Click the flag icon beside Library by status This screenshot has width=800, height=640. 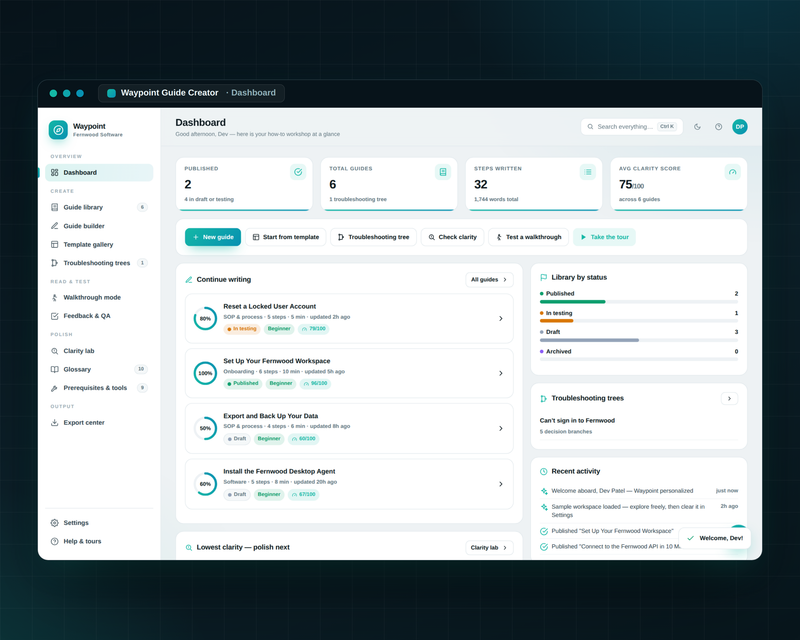click(x=543, y=277)
